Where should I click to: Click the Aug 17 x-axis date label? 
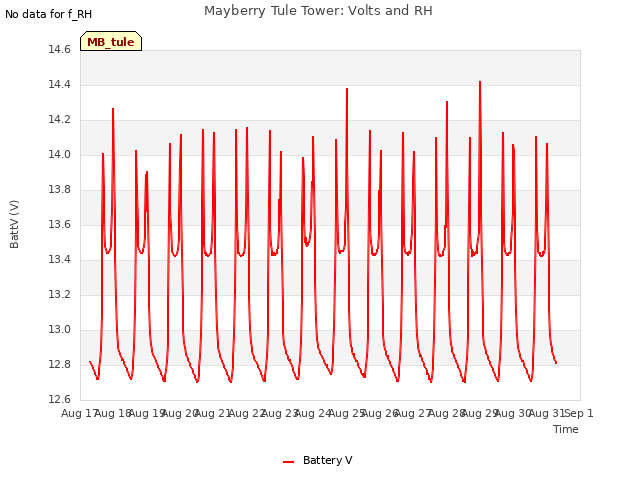click(78, 413)
